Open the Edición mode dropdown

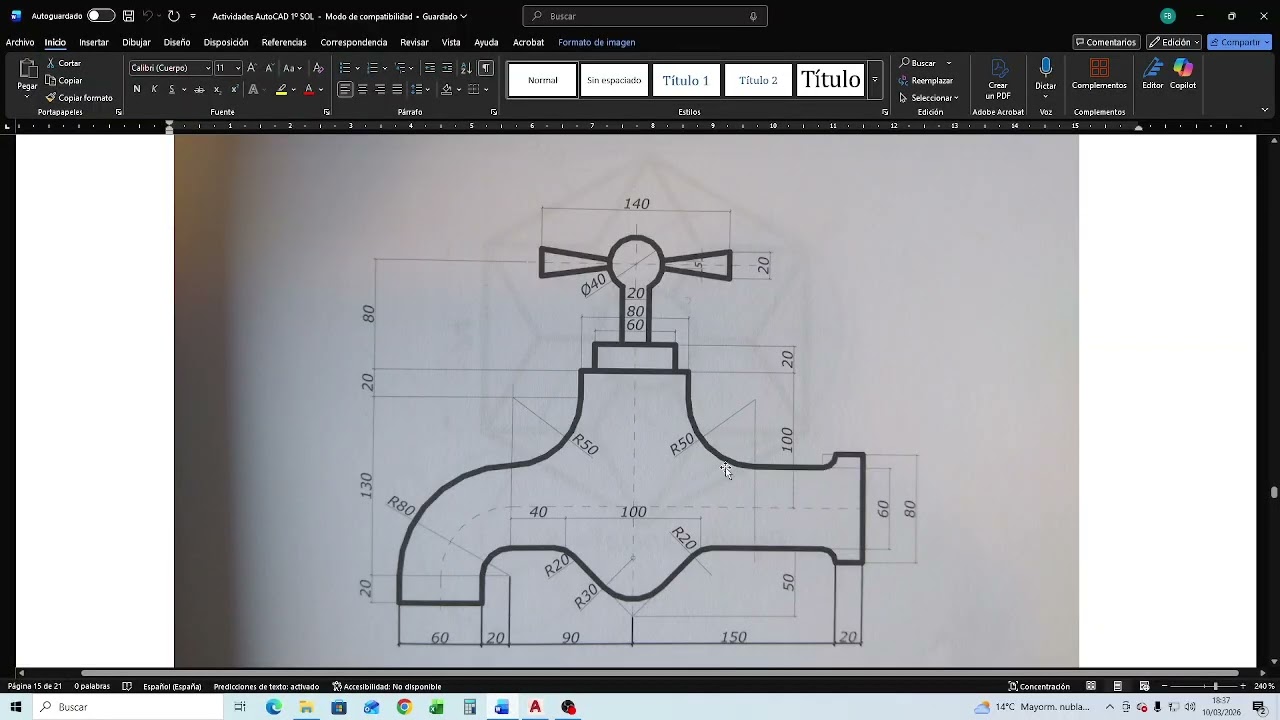[x=1174, y=42]
